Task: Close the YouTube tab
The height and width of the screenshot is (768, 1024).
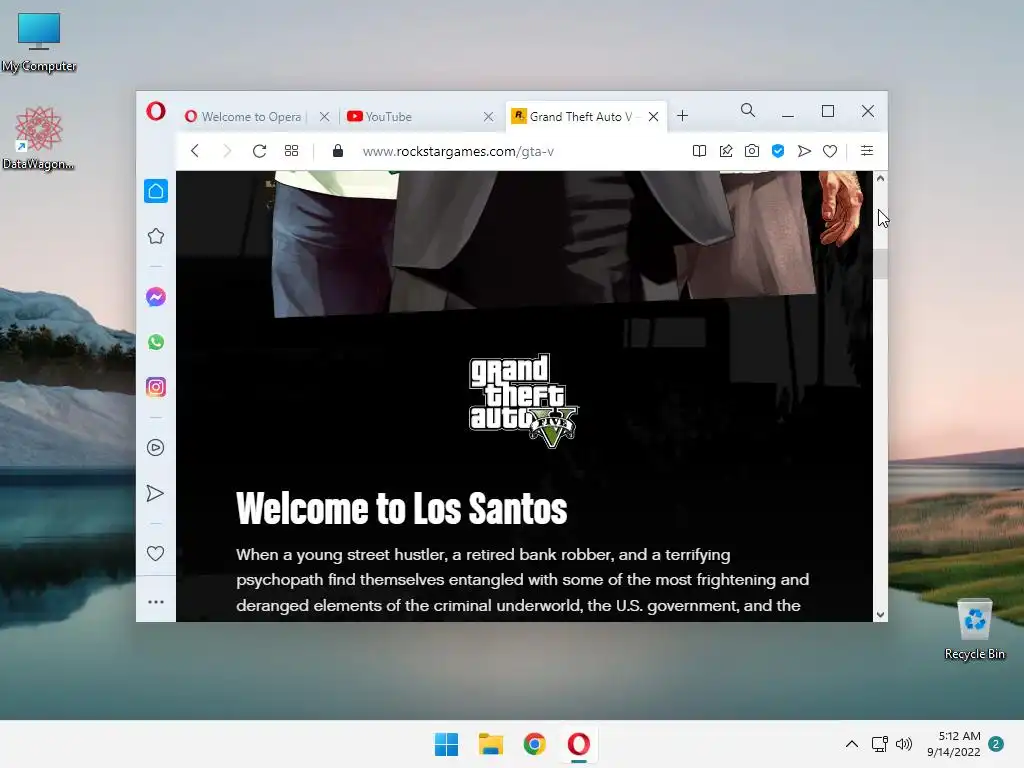Action: pos(488,116)
